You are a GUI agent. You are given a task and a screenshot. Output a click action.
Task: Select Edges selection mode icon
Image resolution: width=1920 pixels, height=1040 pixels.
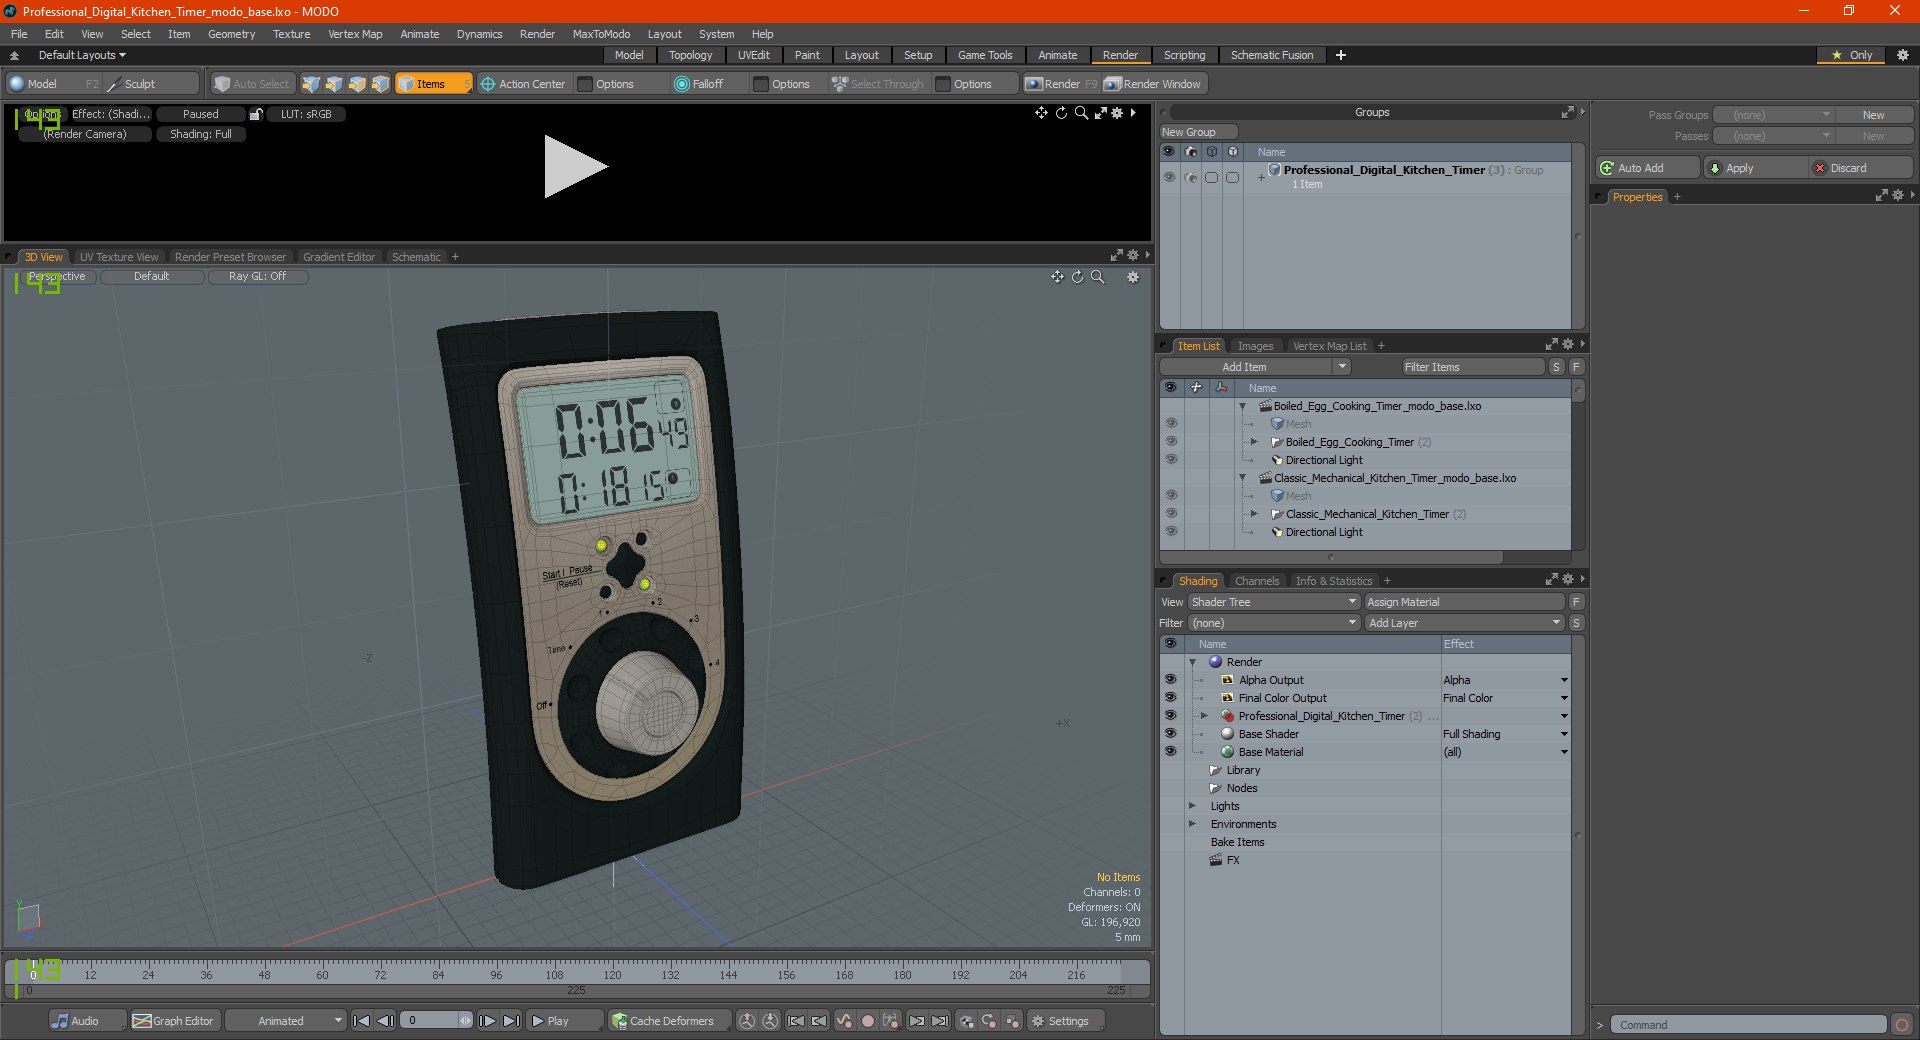pos(334,84)
